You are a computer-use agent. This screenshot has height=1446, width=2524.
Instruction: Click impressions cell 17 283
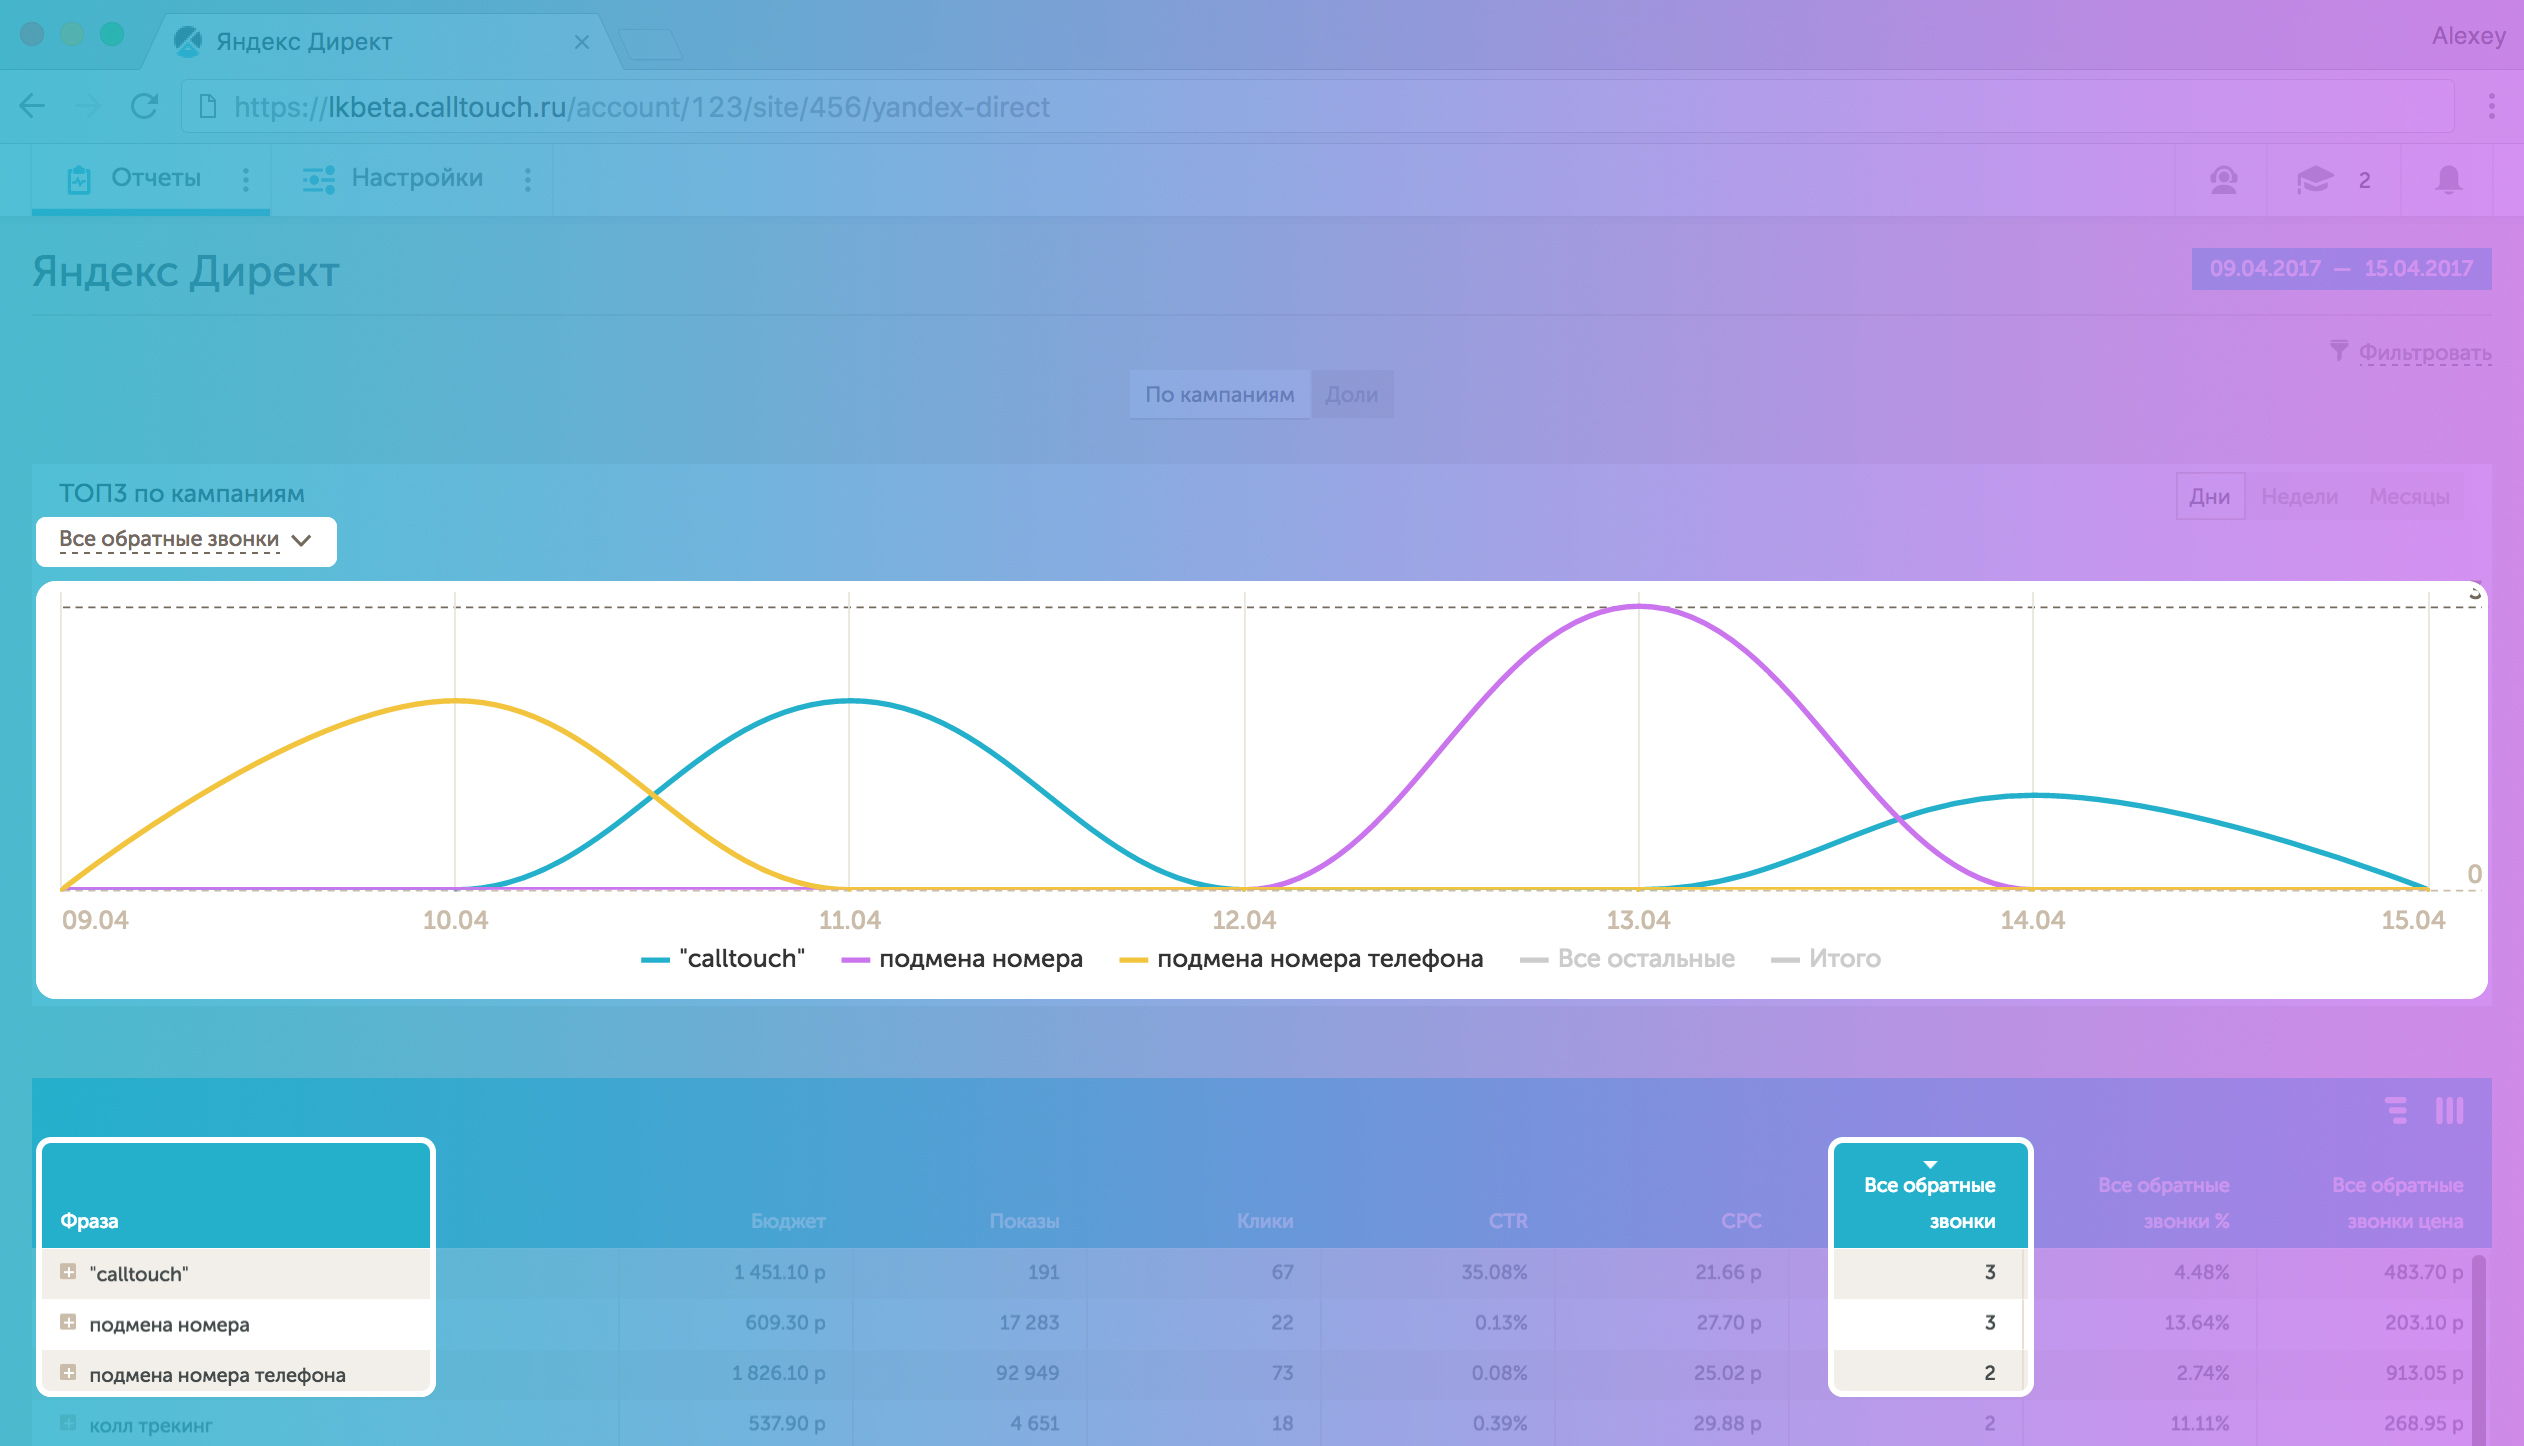[x=1029, y=1323]
